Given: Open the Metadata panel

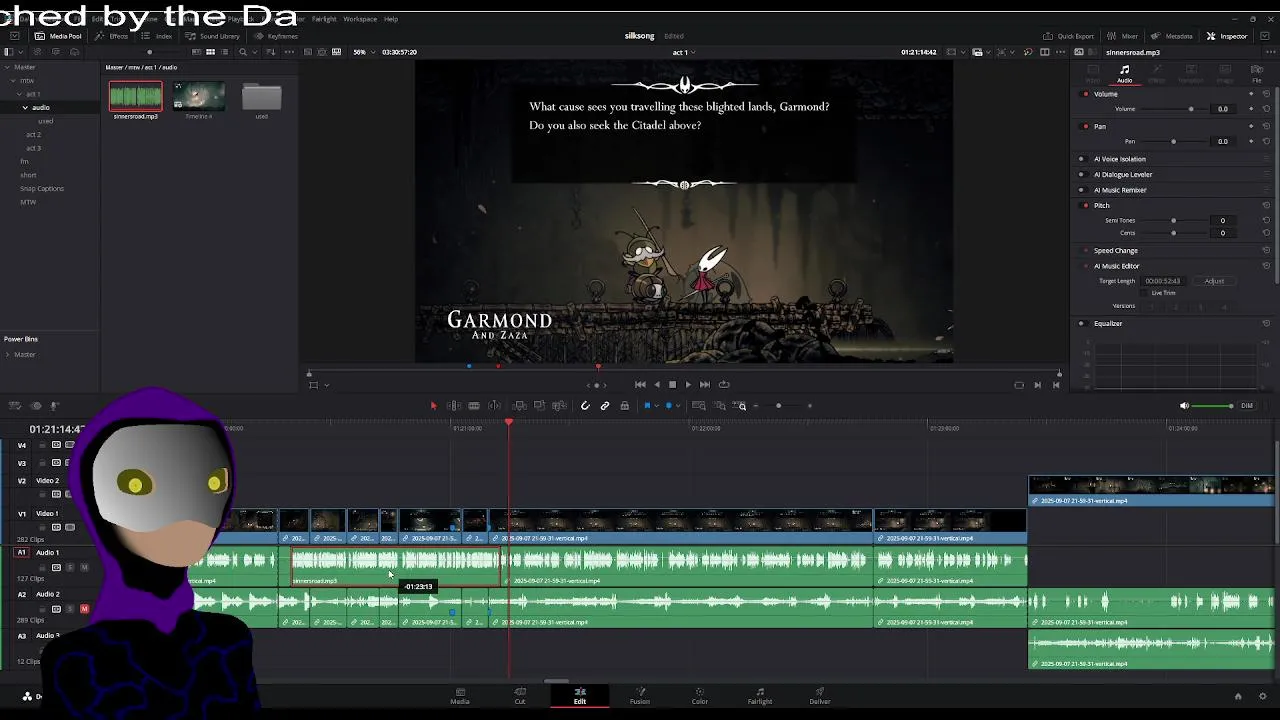Looking at the screenshot, I should (1172, 36).
